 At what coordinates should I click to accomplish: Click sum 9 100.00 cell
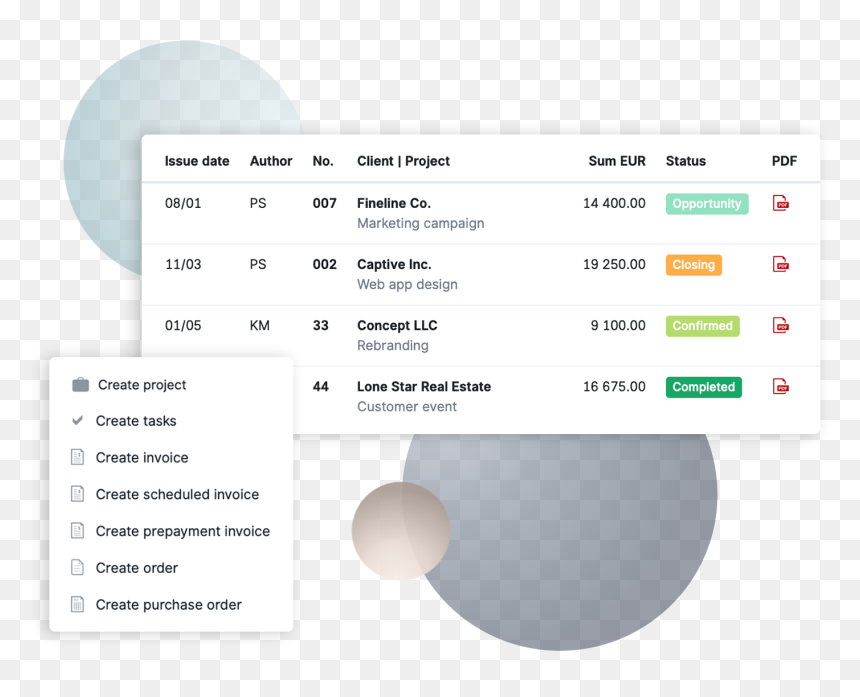pos(618,326)
